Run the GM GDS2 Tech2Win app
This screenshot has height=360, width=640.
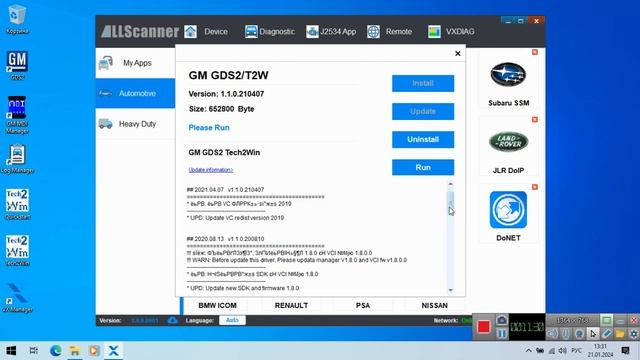[423, 167]
